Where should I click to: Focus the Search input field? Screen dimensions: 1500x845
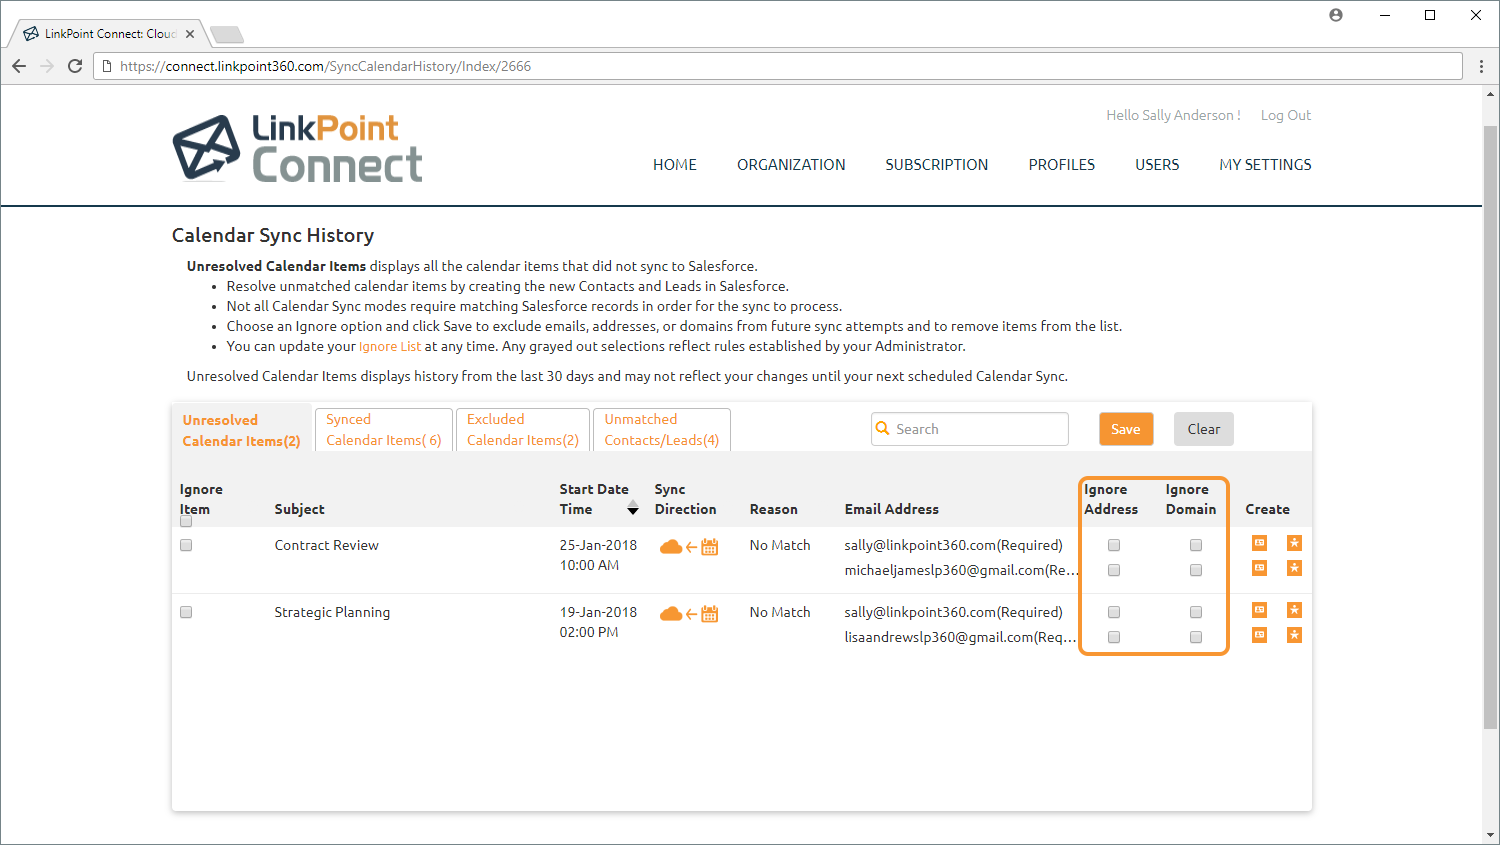pos(970,429)
